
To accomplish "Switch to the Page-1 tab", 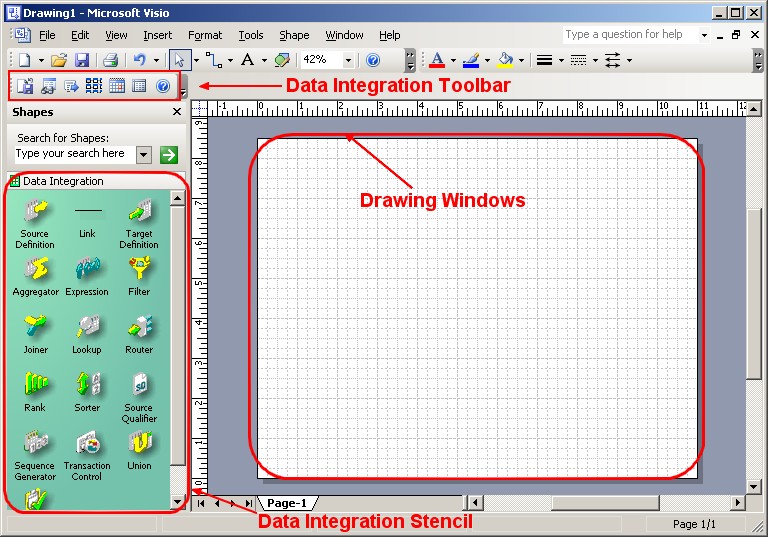I will pyautogui.click(x=288, y=503).
